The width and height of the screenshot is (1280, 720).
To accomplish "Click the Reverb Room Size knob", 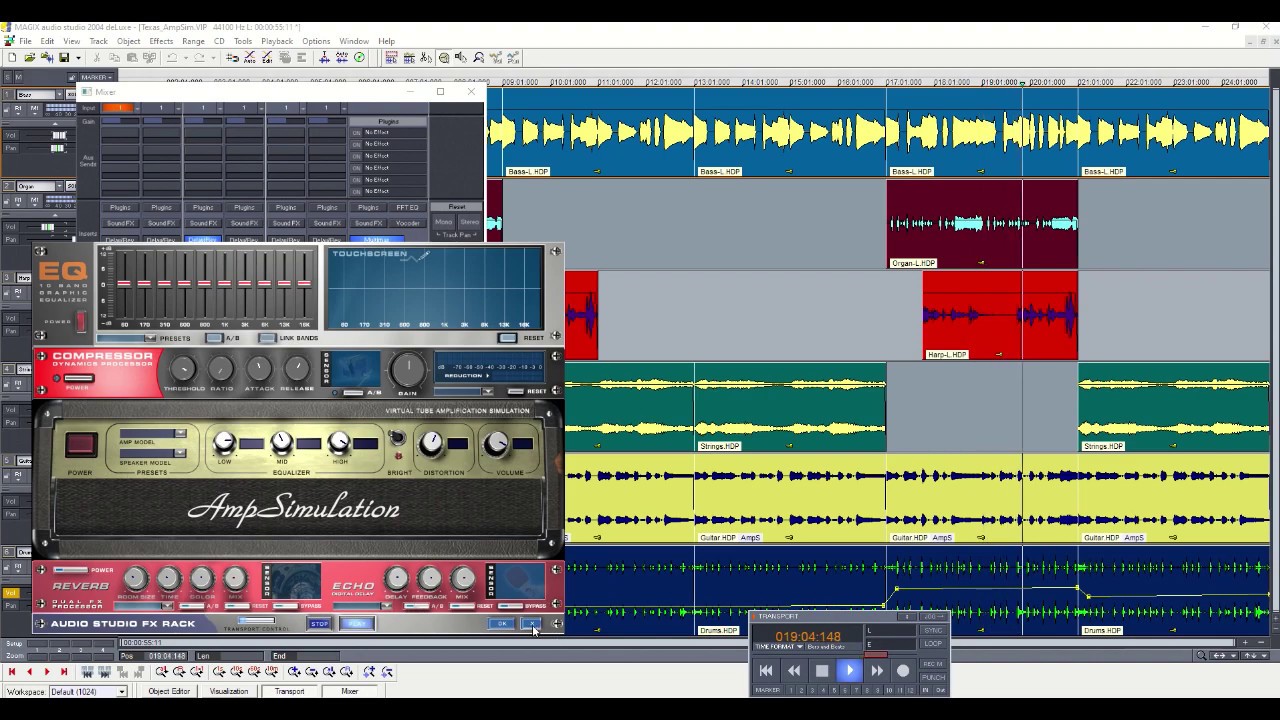I will pos(135,578).
